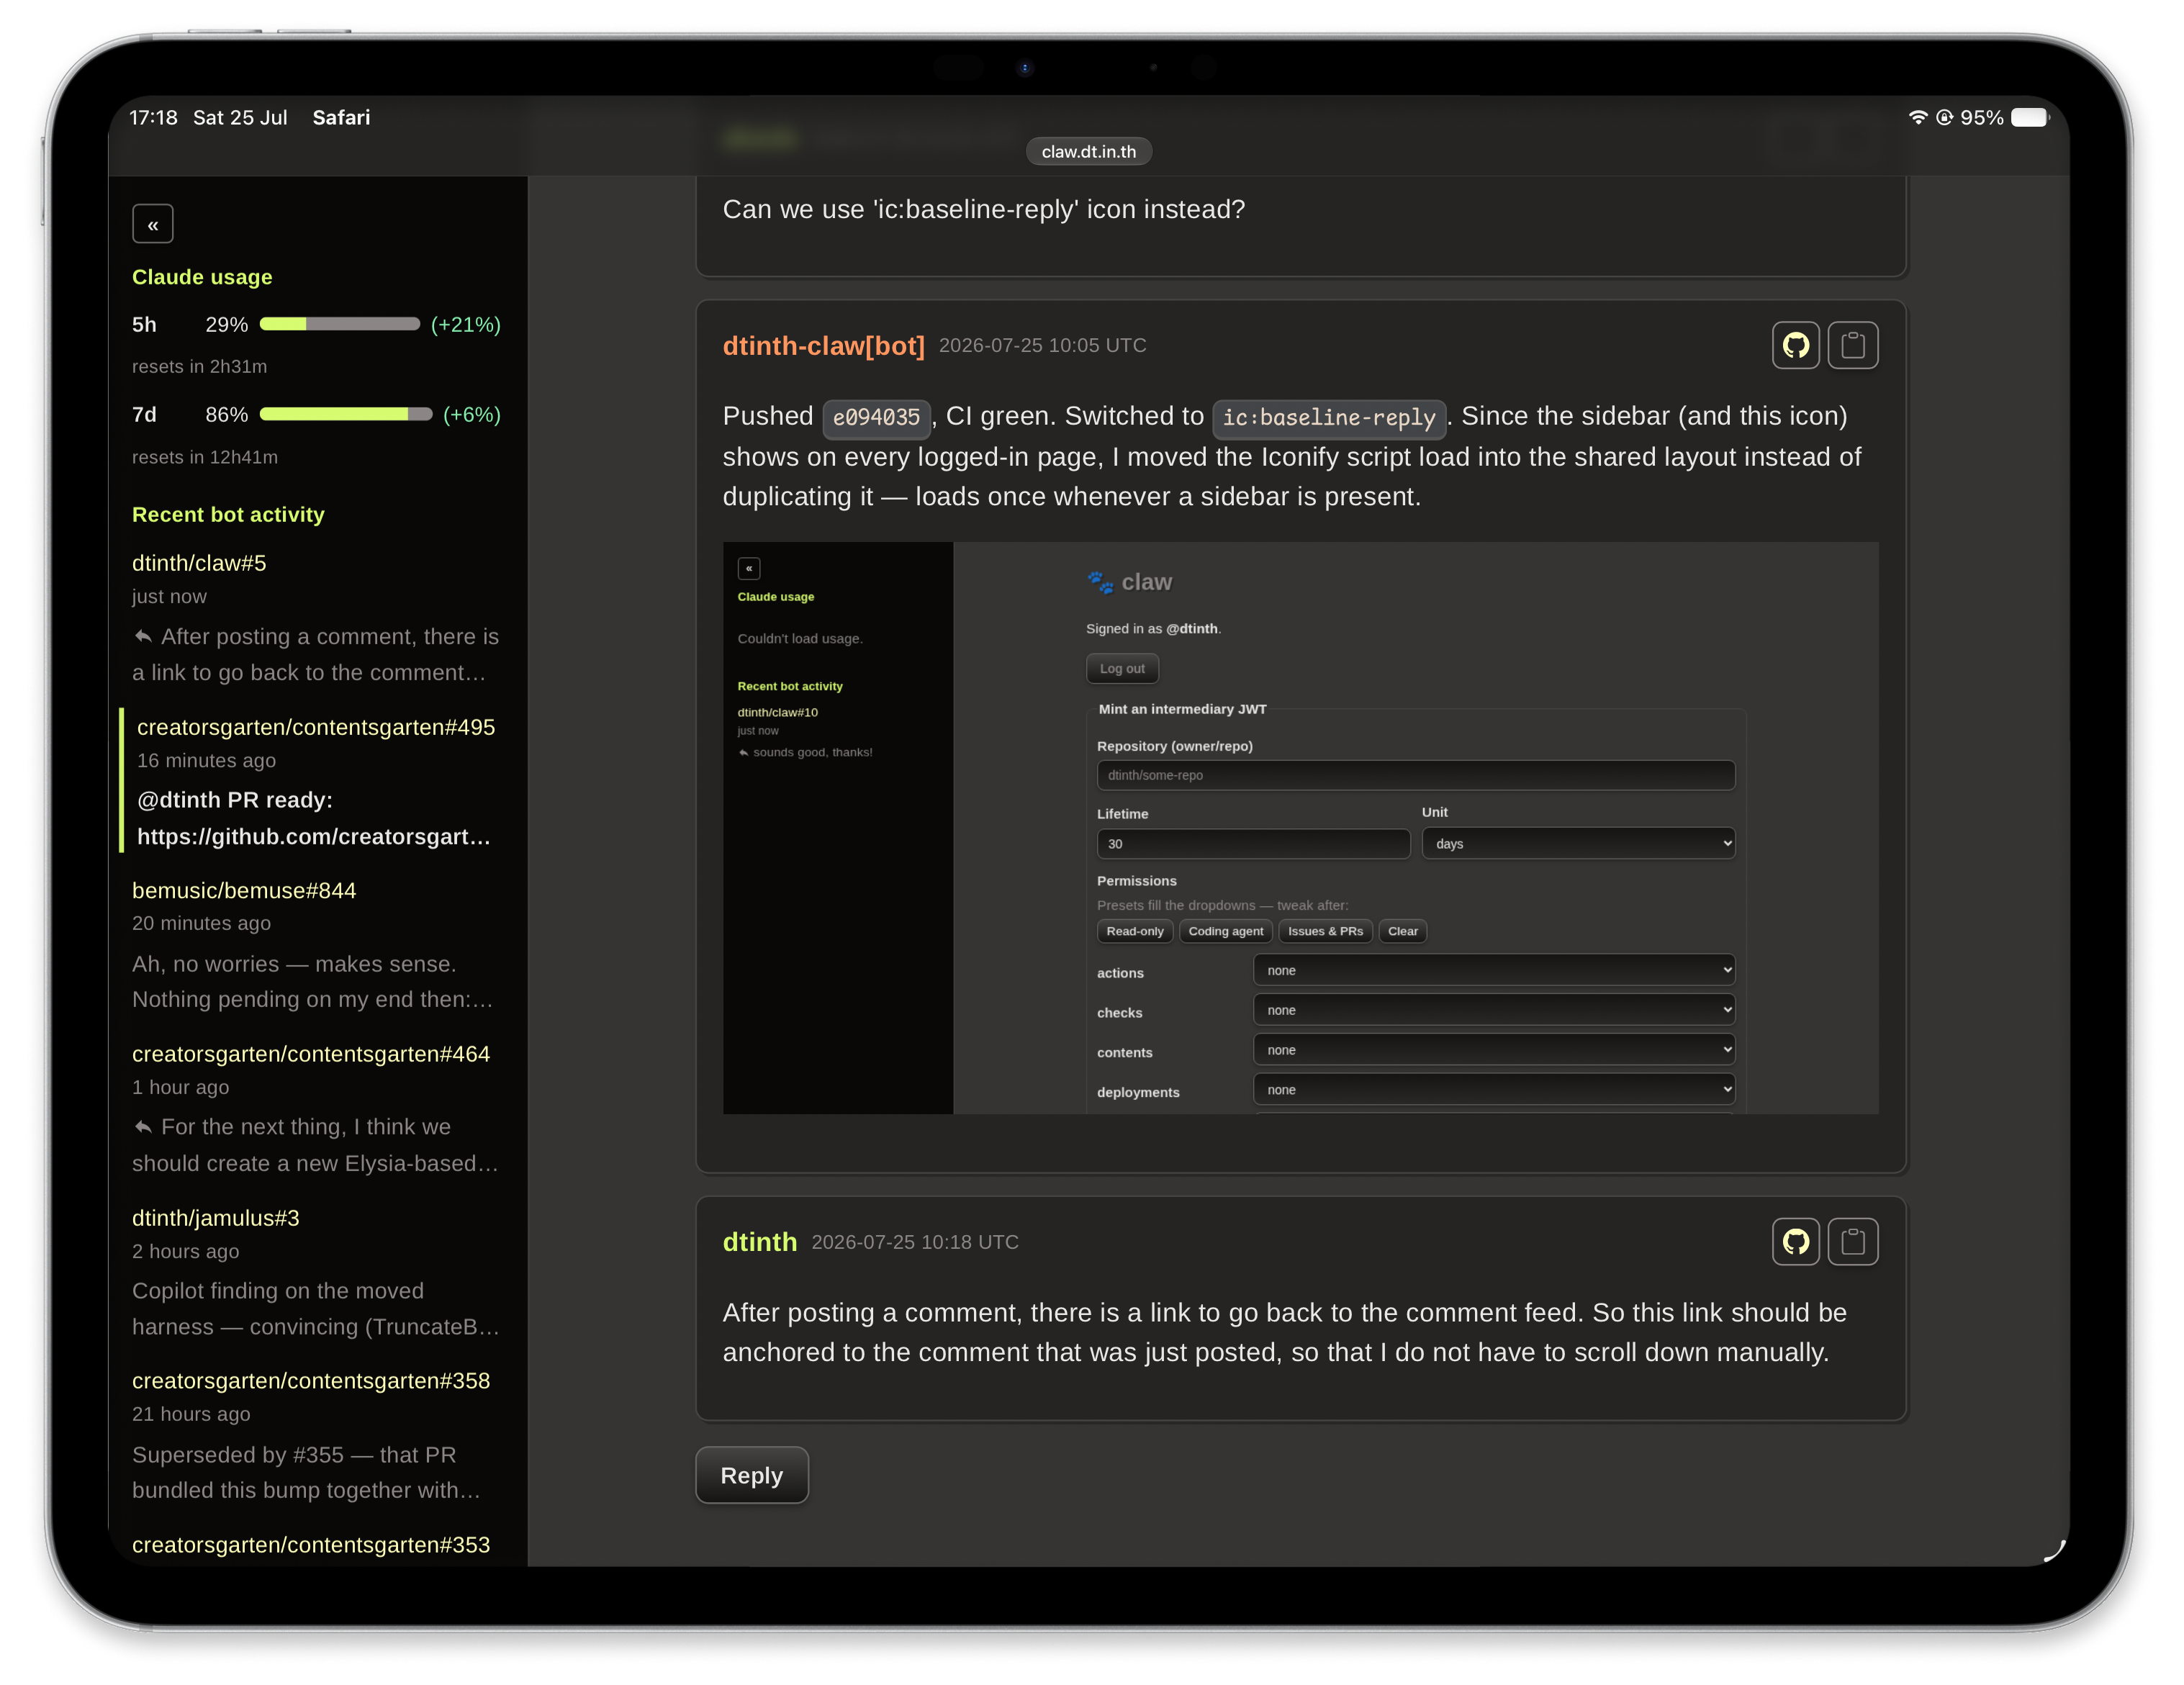Click the '@dtinth PR ready' activity preview

[314, 818]
